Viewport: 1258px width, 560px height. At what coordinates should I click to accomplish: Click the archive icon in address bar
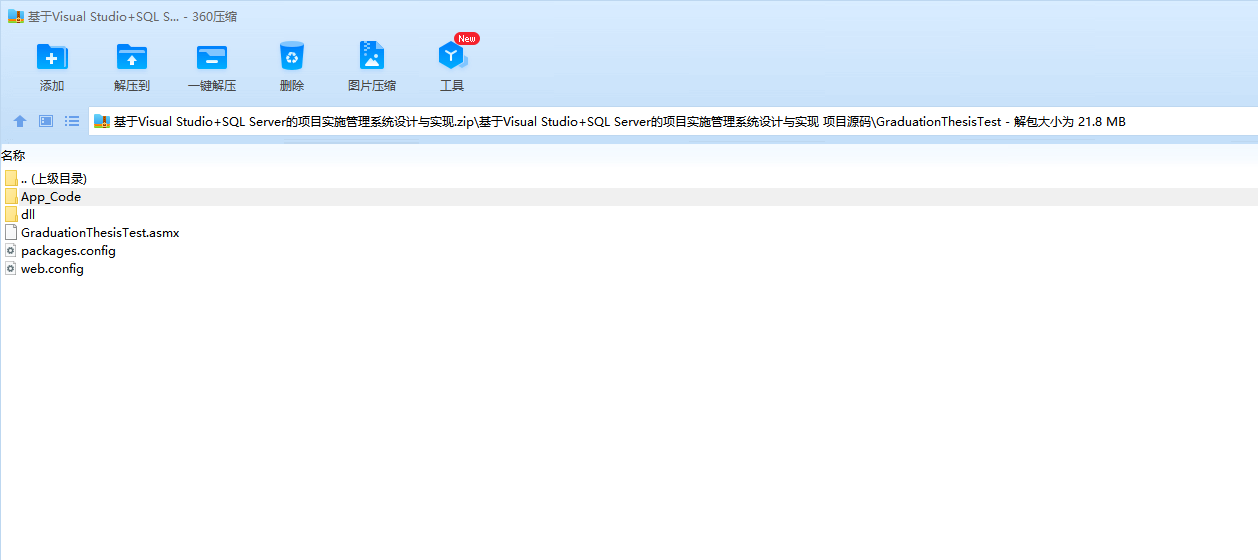point(102,121)
